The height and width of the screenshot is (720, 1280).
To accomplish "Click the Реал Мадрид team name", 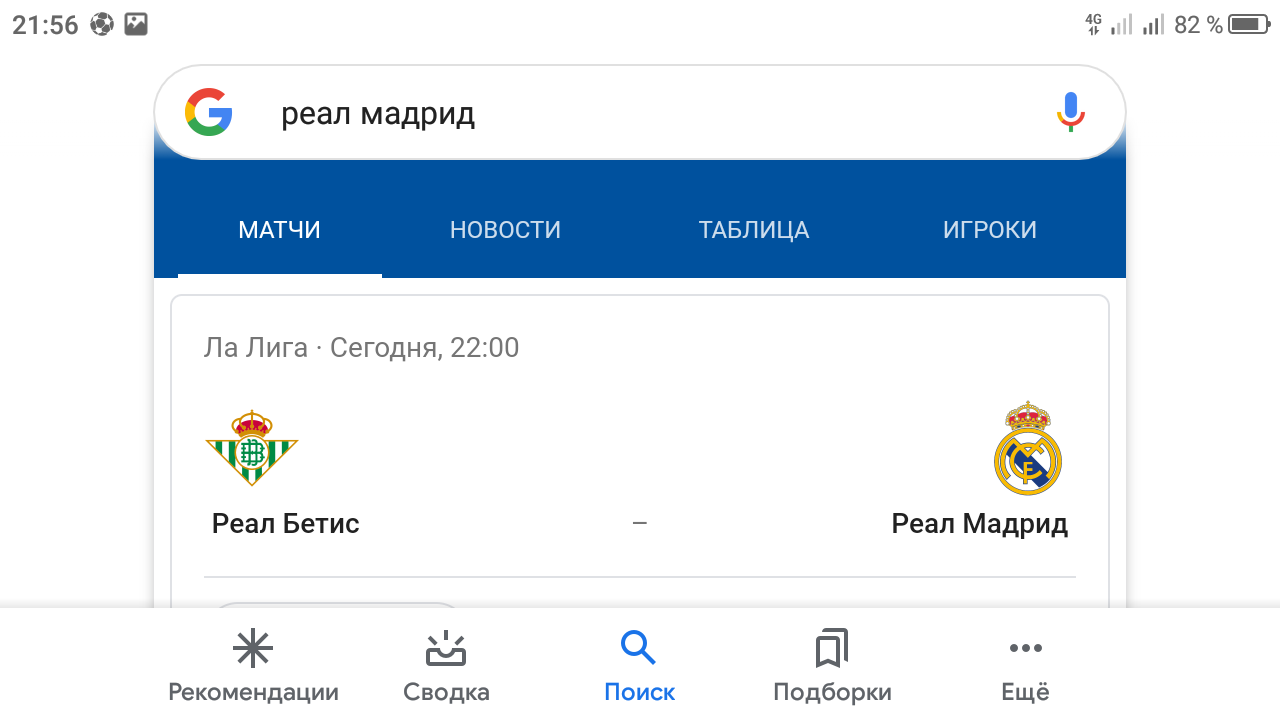I will point(979,523).
